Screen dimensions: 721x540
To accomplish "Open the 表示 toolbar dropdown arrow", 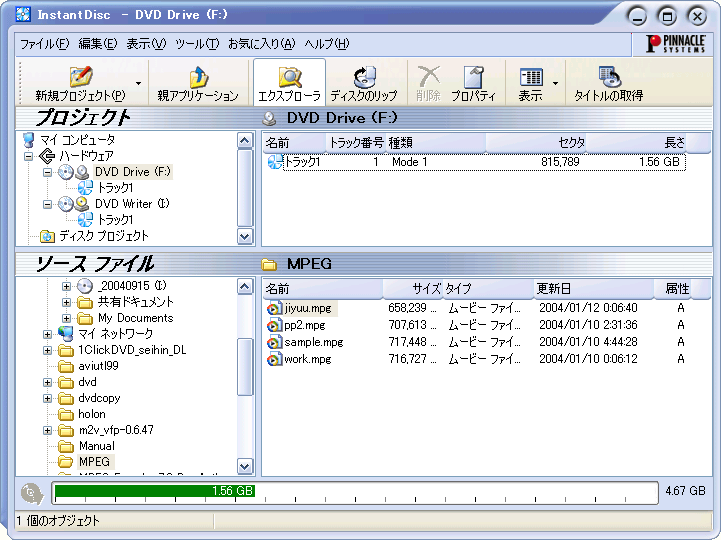I will [x=555, y=84].
